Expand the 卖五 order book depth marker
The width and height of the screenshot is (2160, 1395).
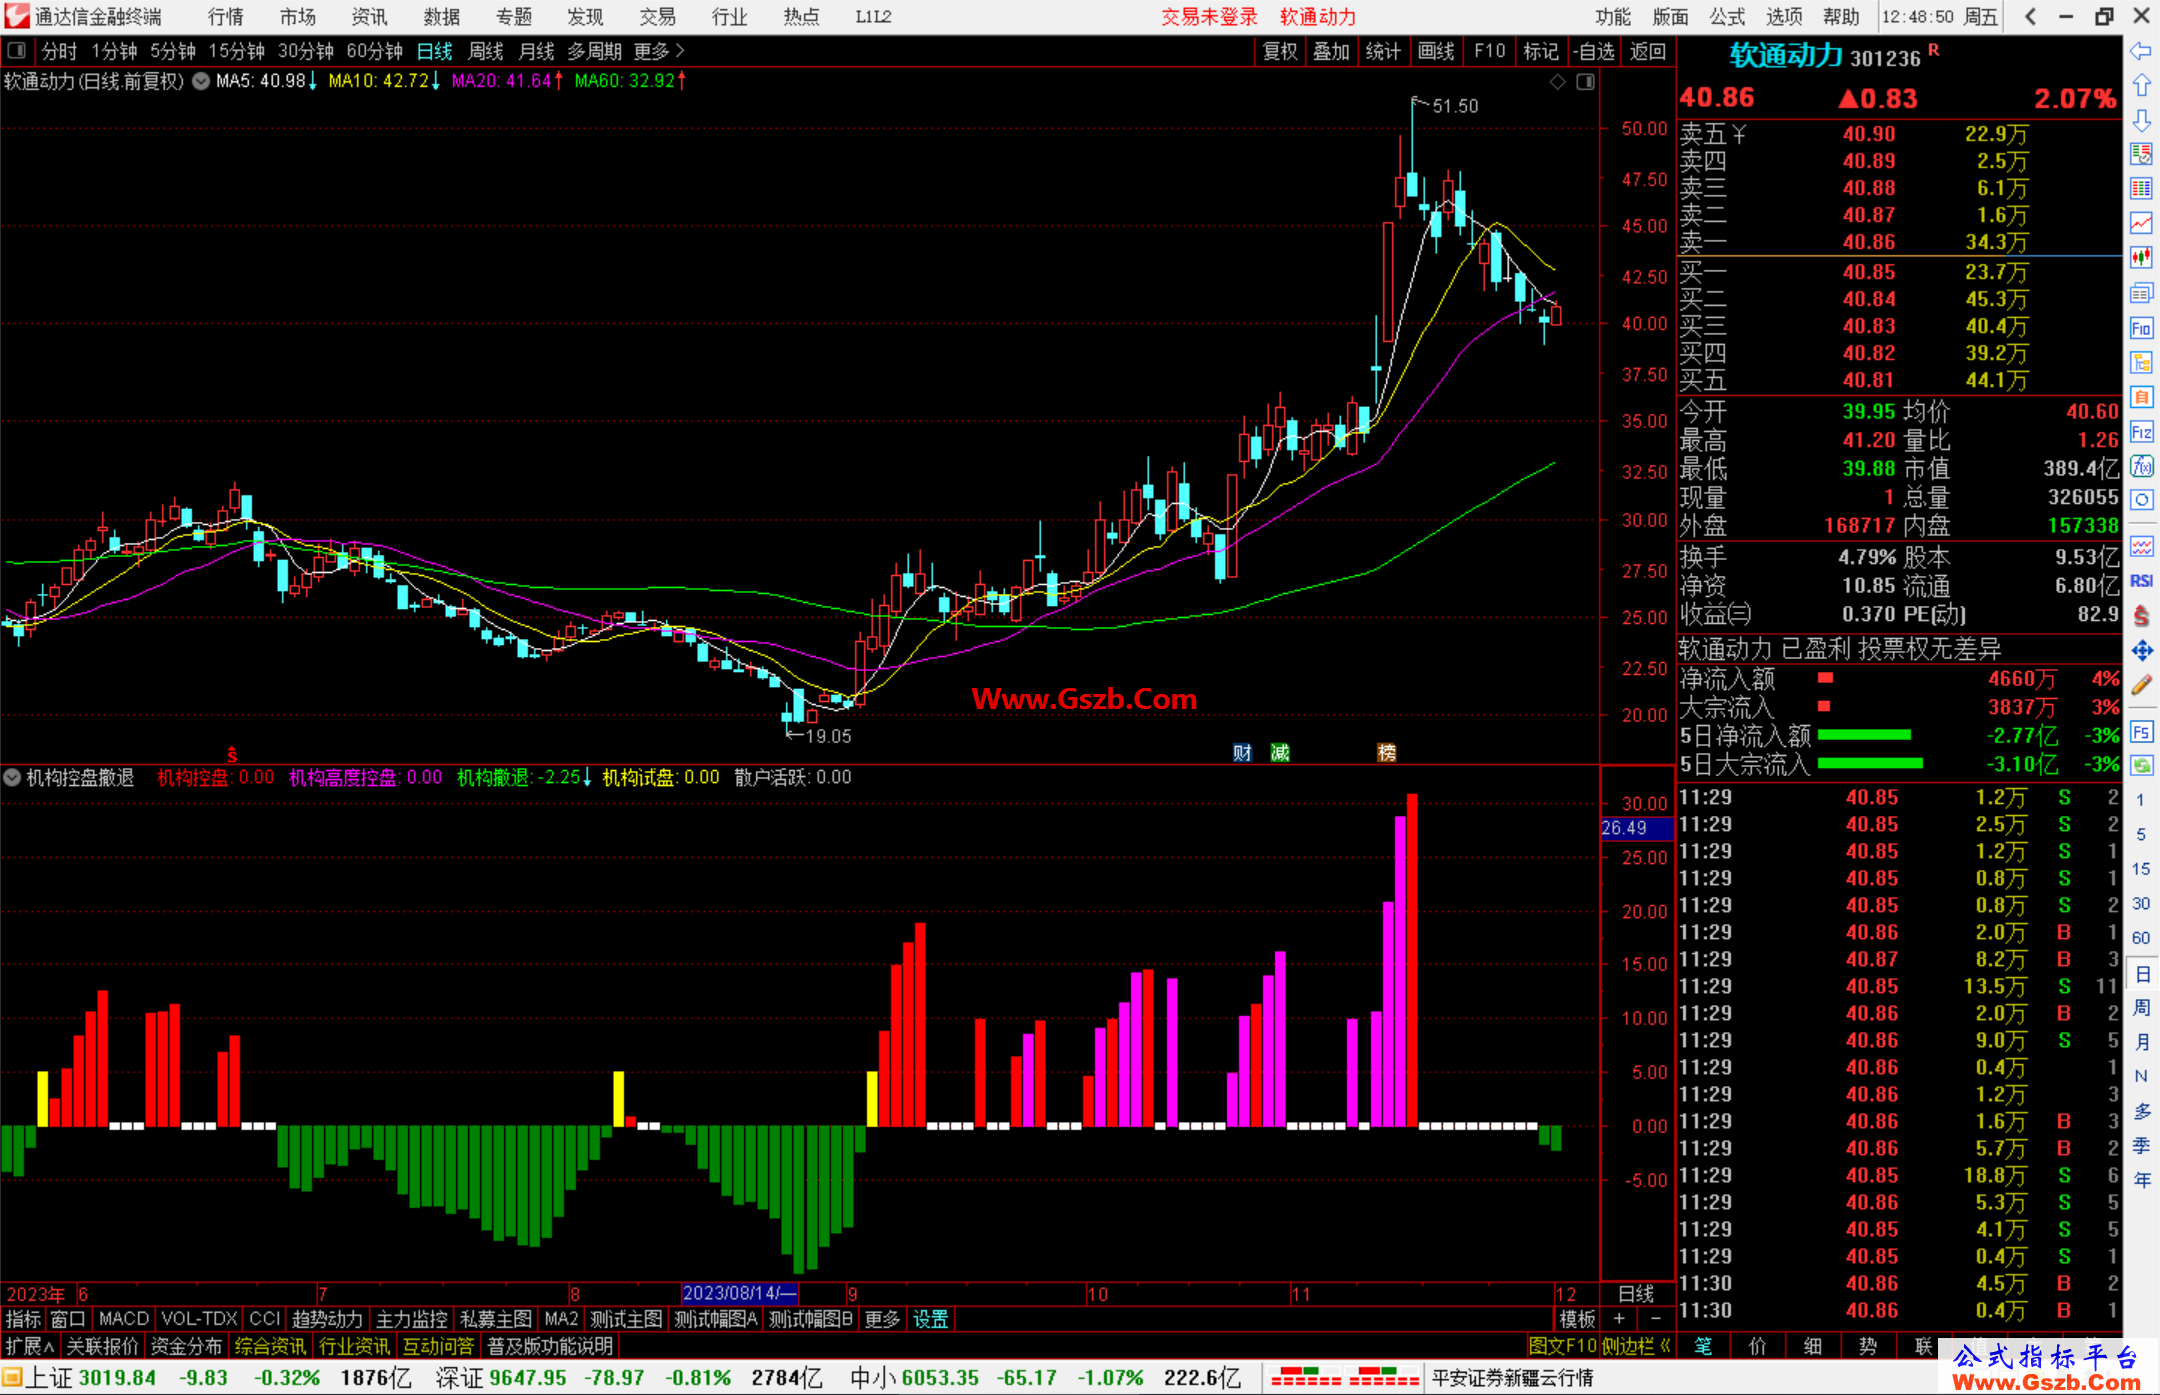[x=1739, y=134]
